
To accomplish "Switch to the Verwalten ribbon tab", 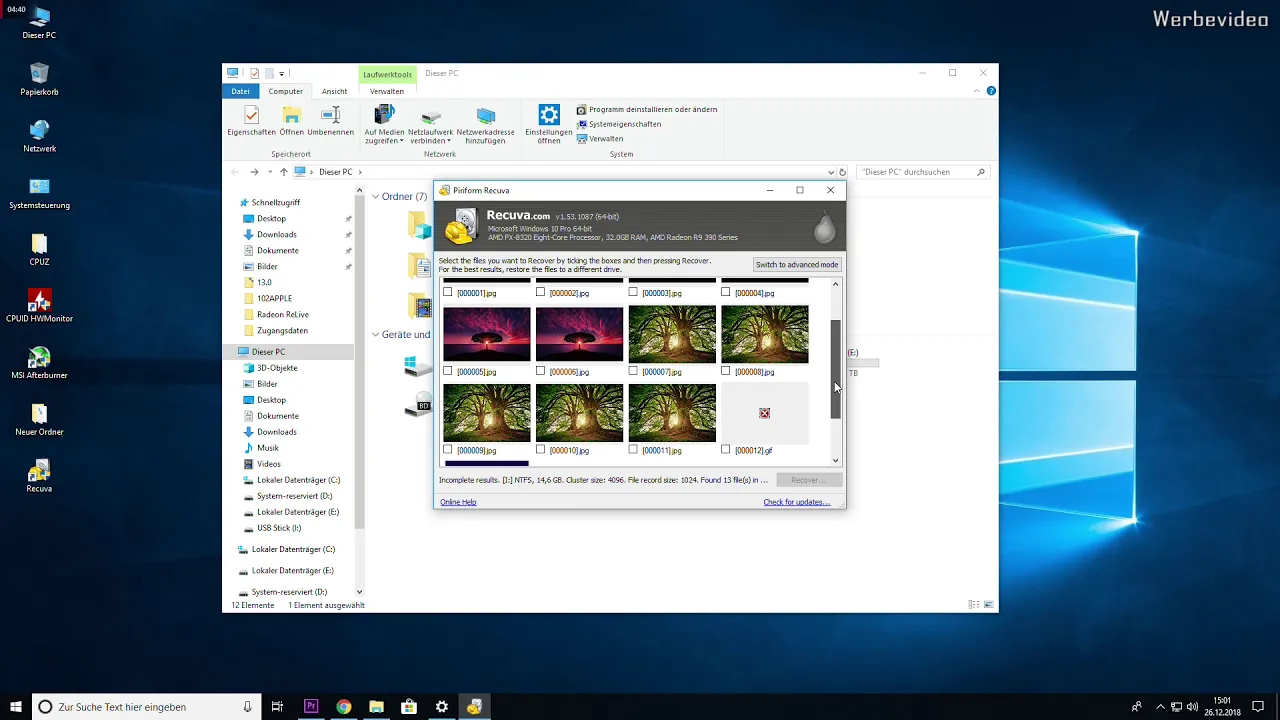I will 387,91.
